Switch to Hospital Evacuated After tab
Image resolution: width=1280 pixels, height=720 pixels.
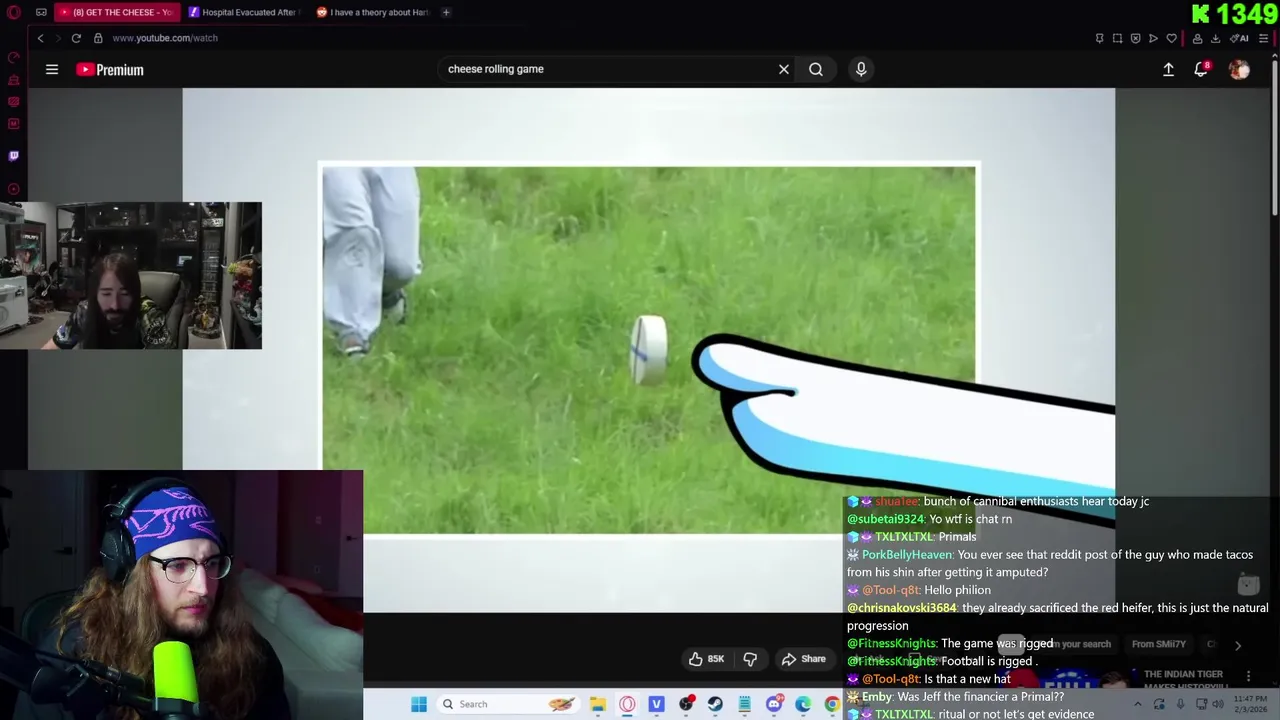[x=243, y=12]
